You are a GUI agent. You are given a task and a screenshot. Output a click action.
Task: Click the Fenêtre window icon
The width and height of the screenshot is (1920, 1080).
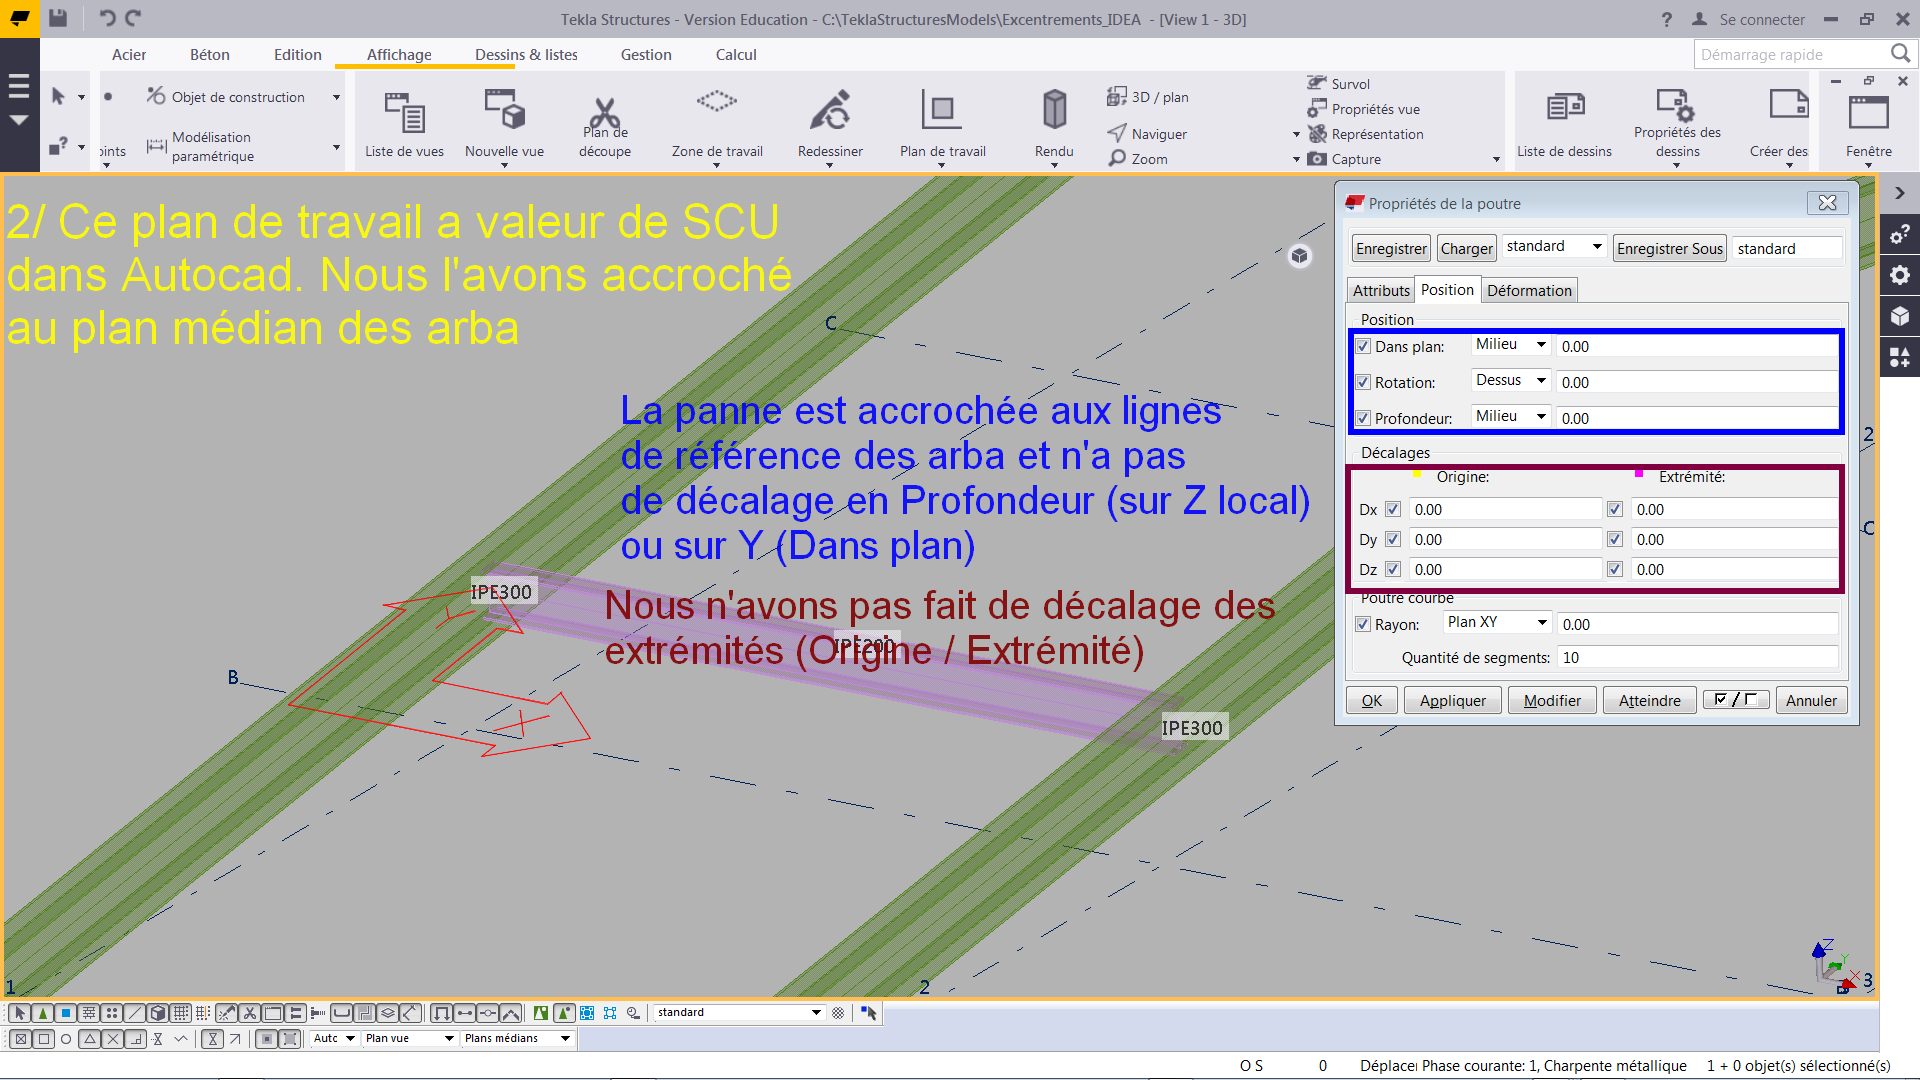pyautogui.click(x=1868, y=112)
